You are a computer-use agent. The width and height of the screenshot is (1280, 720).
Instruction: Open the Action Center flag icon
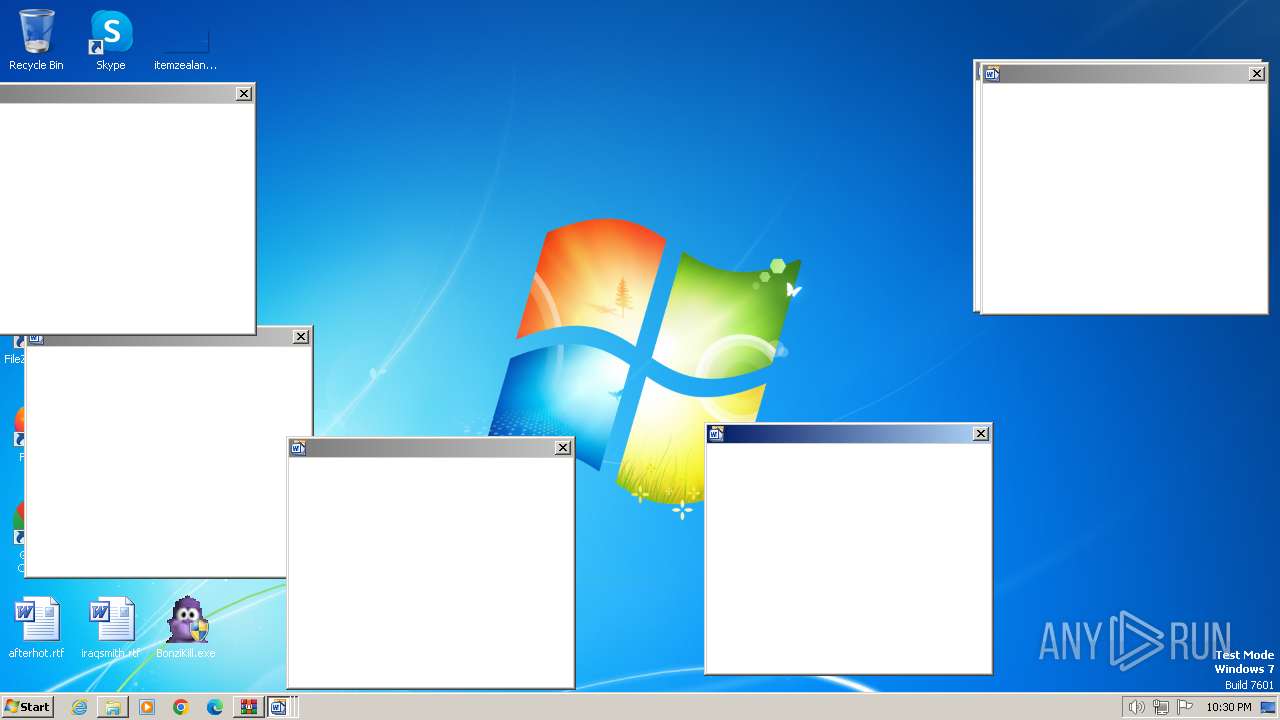[x=1185, y=707]
